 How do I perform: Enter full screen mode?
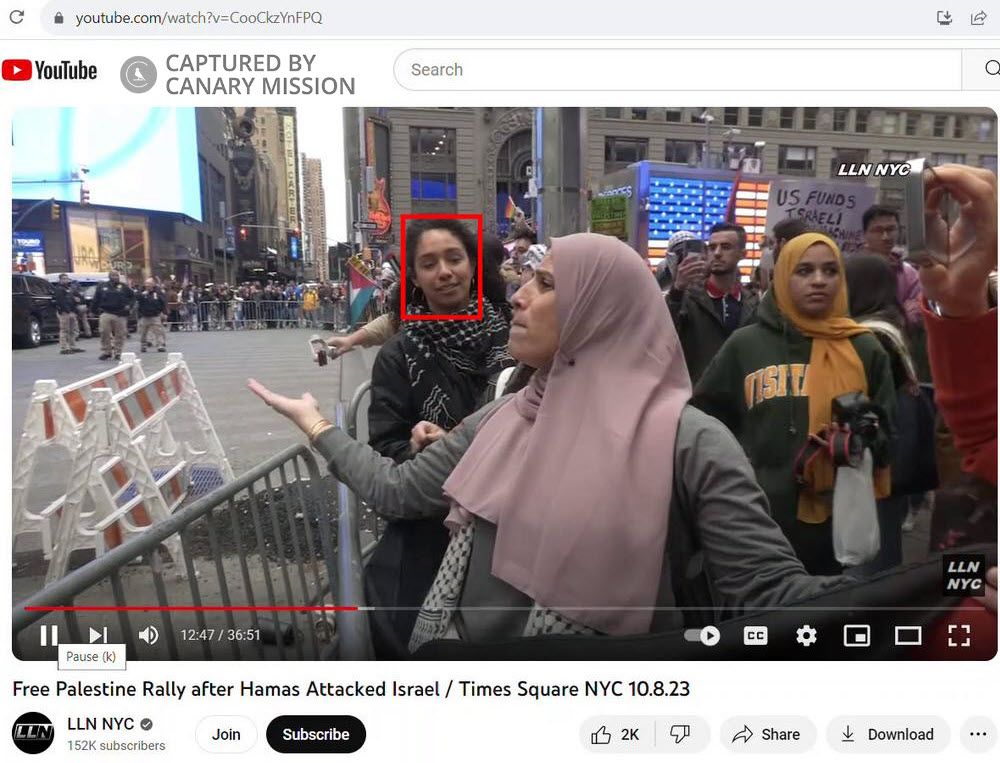[x=959, y=636]
